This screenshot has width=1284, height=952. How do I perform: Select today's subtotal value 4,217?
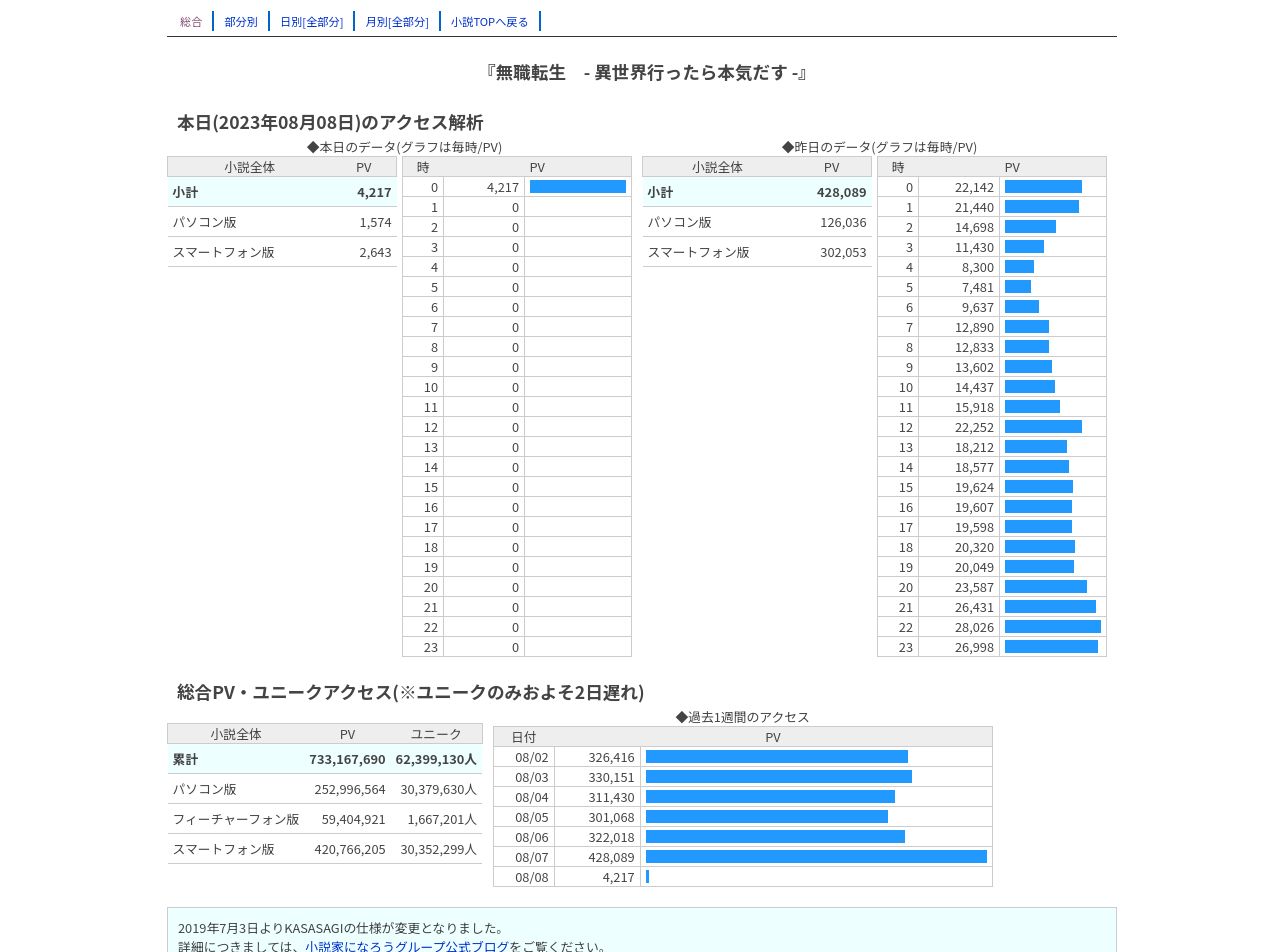[374, 192]
